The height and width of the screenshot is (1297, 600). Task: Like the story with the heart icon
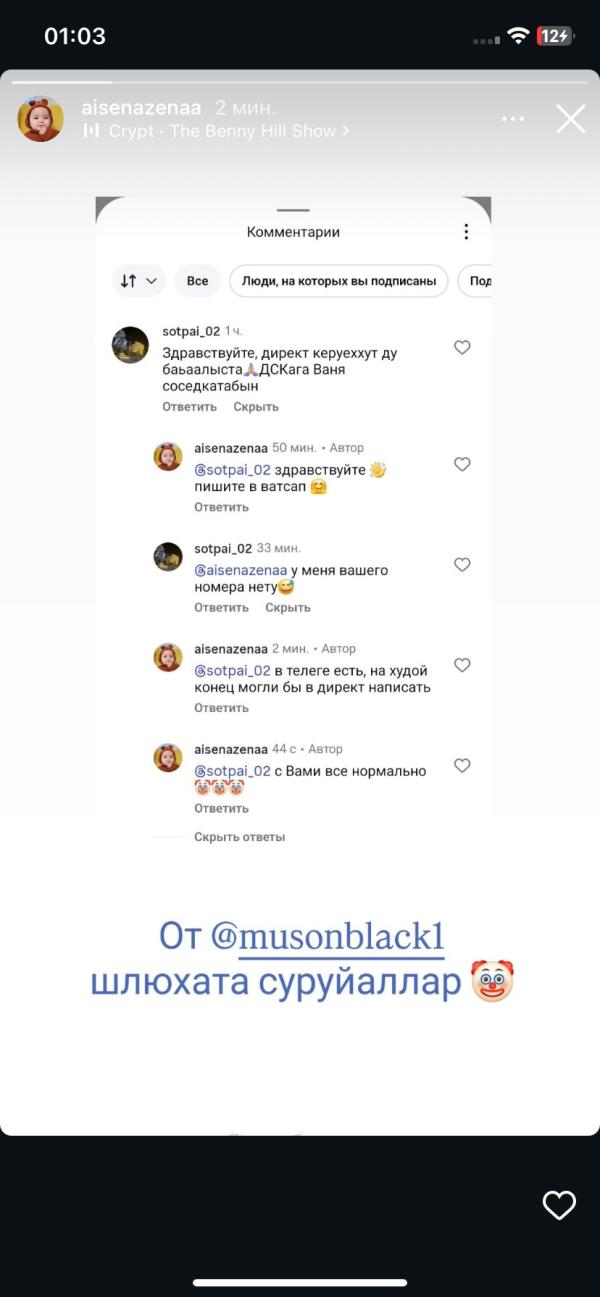[x=559, y=1205]
